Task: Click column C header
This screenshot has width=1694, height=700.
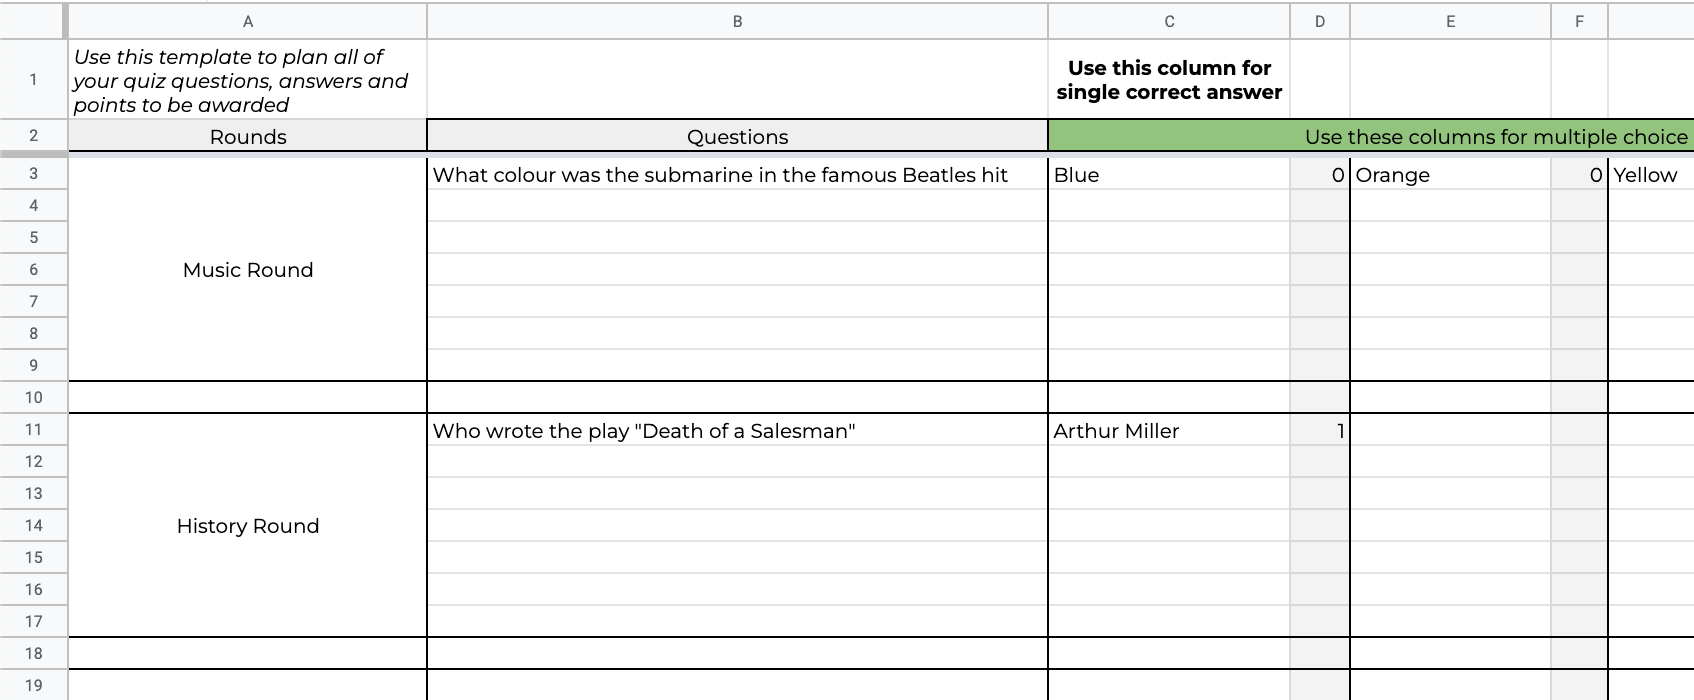Action: pos(1168,21)
